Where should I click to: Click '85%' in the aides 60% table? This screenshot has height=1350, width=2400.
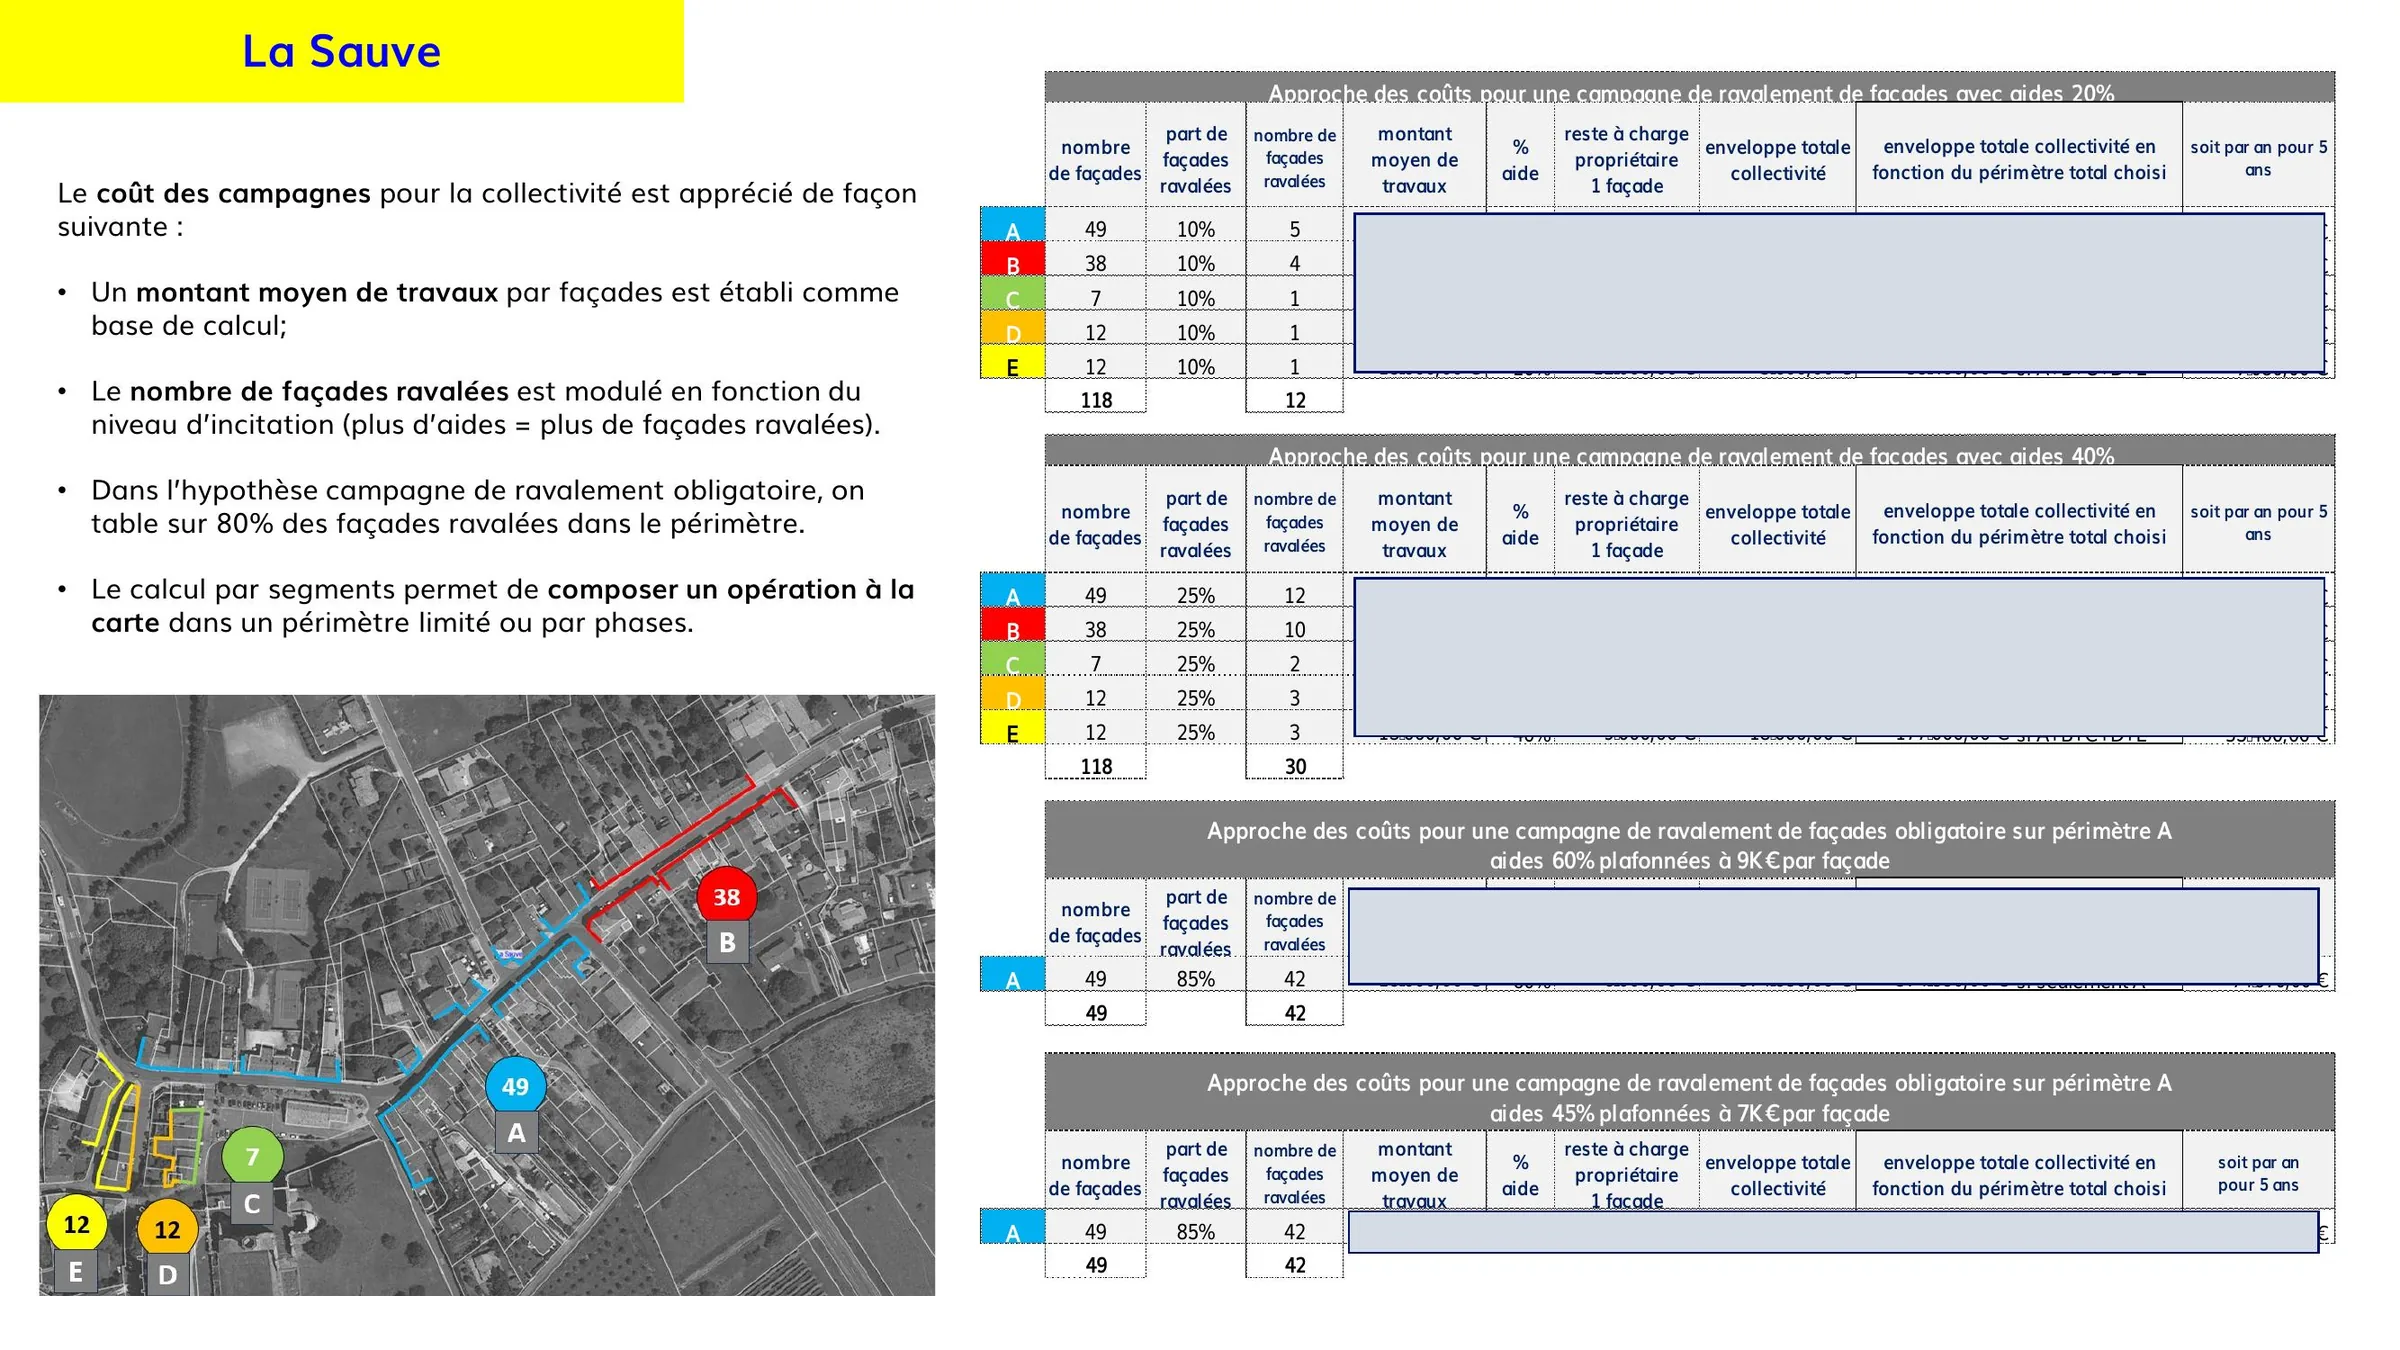click(1196, 979)
